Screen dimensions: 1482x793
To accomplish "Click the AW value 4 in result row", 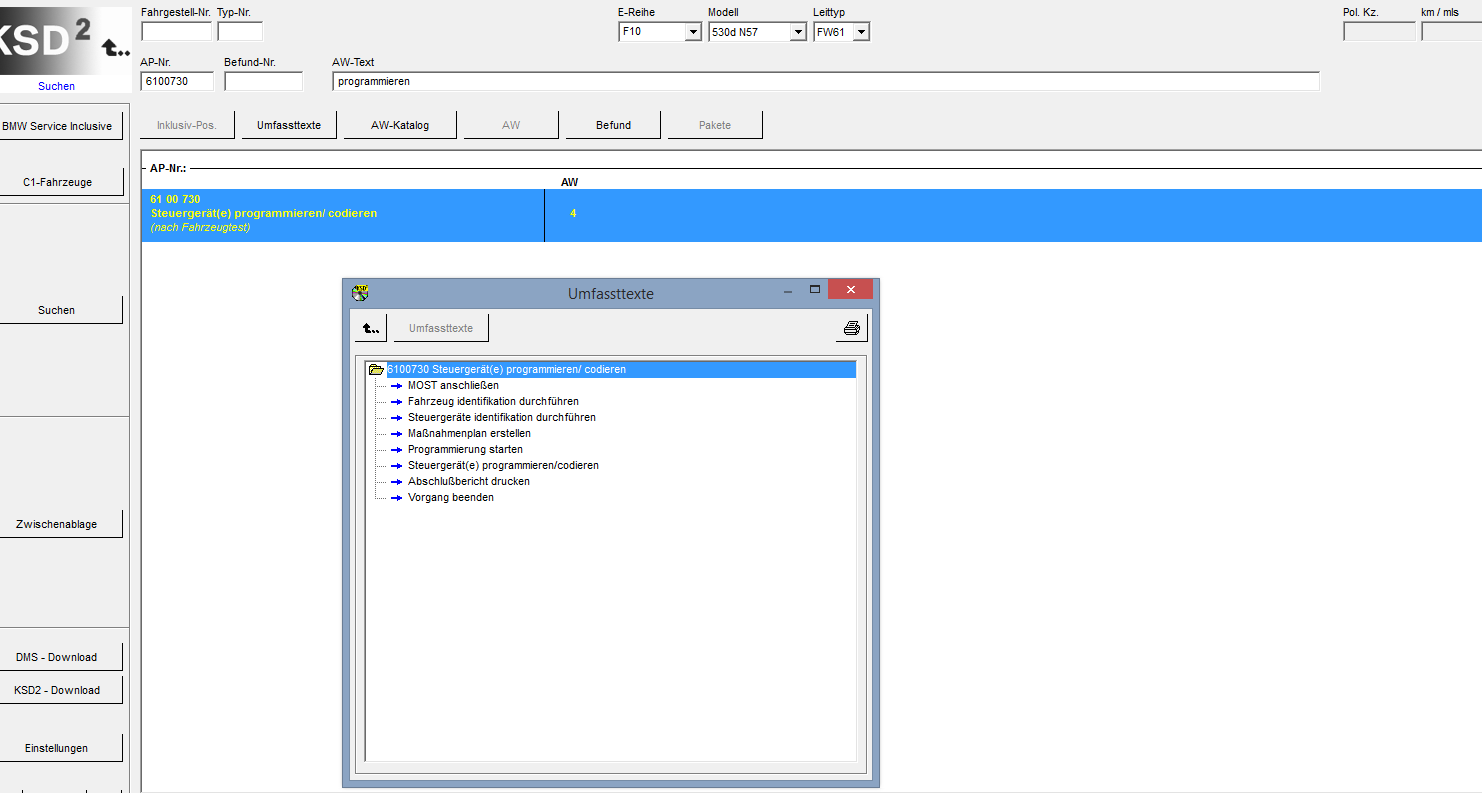I will 573,213.
